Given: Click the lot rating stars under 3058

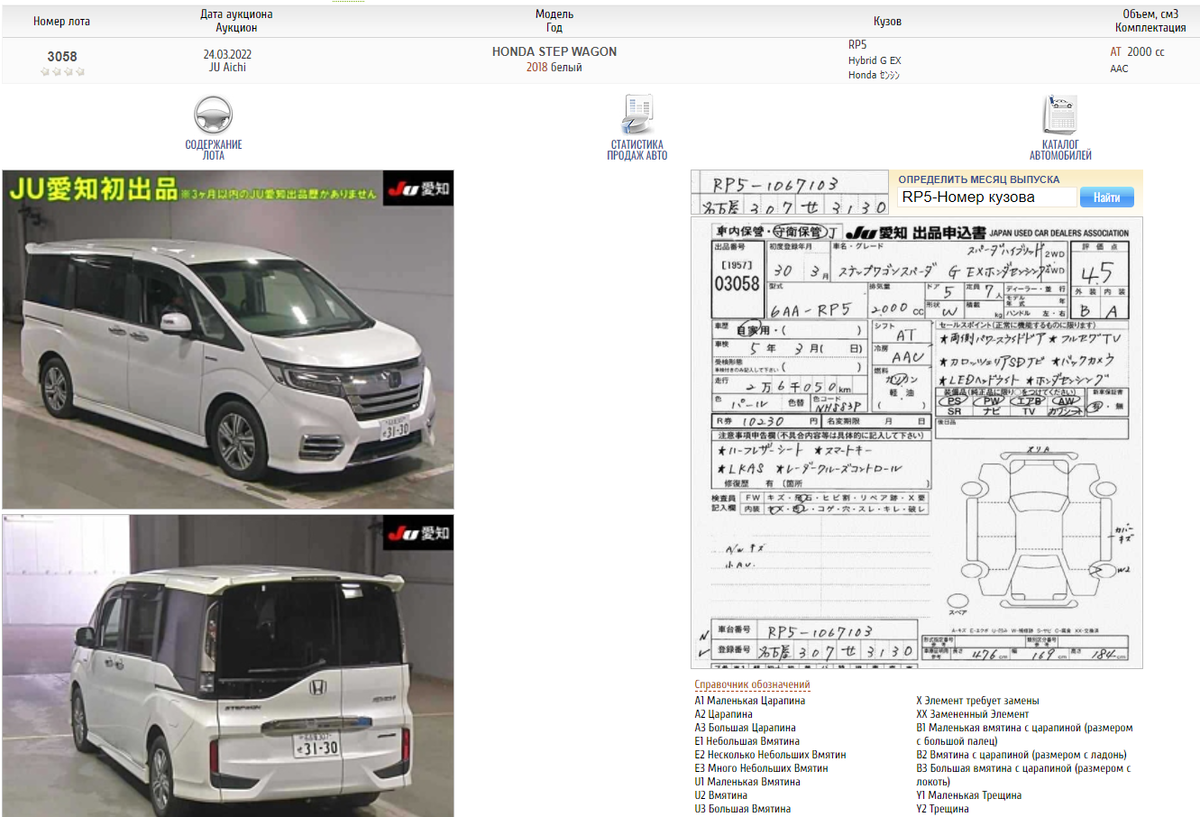Looking at the screenshot, I should tap(62, 72).
